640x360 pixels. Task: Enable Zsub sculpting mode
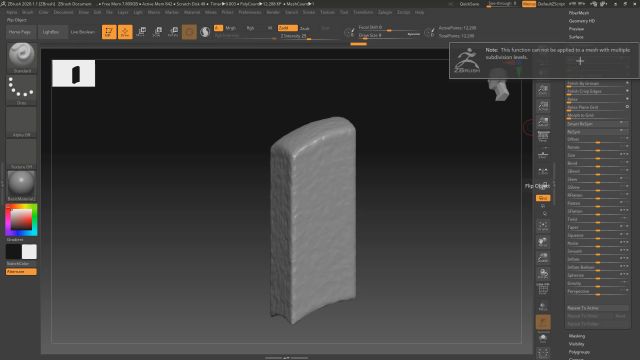coord(304,28)
